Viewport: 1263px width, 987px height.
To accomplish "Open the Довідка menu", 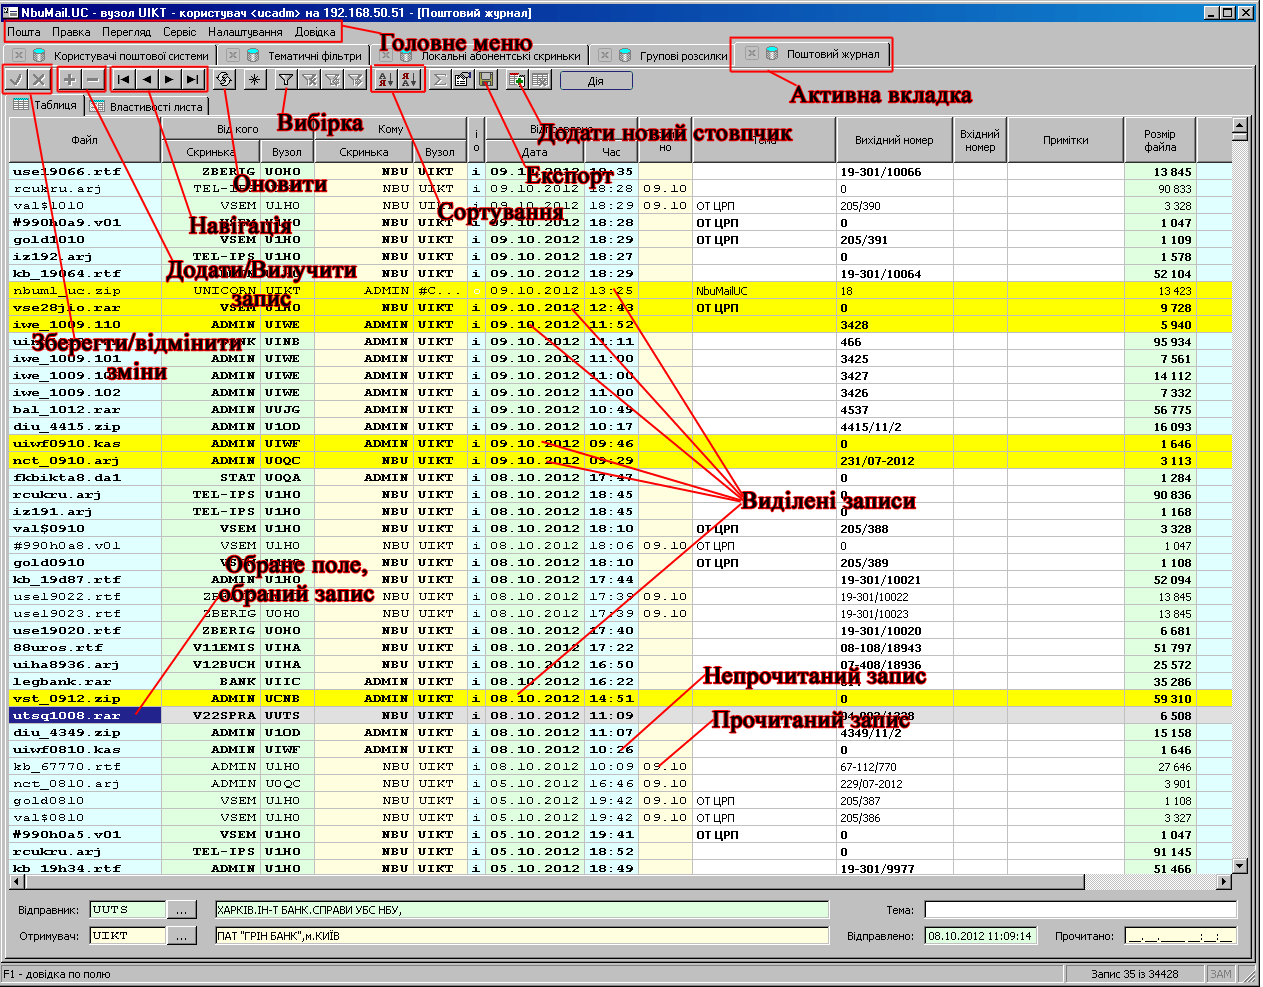I will point(315,32).
